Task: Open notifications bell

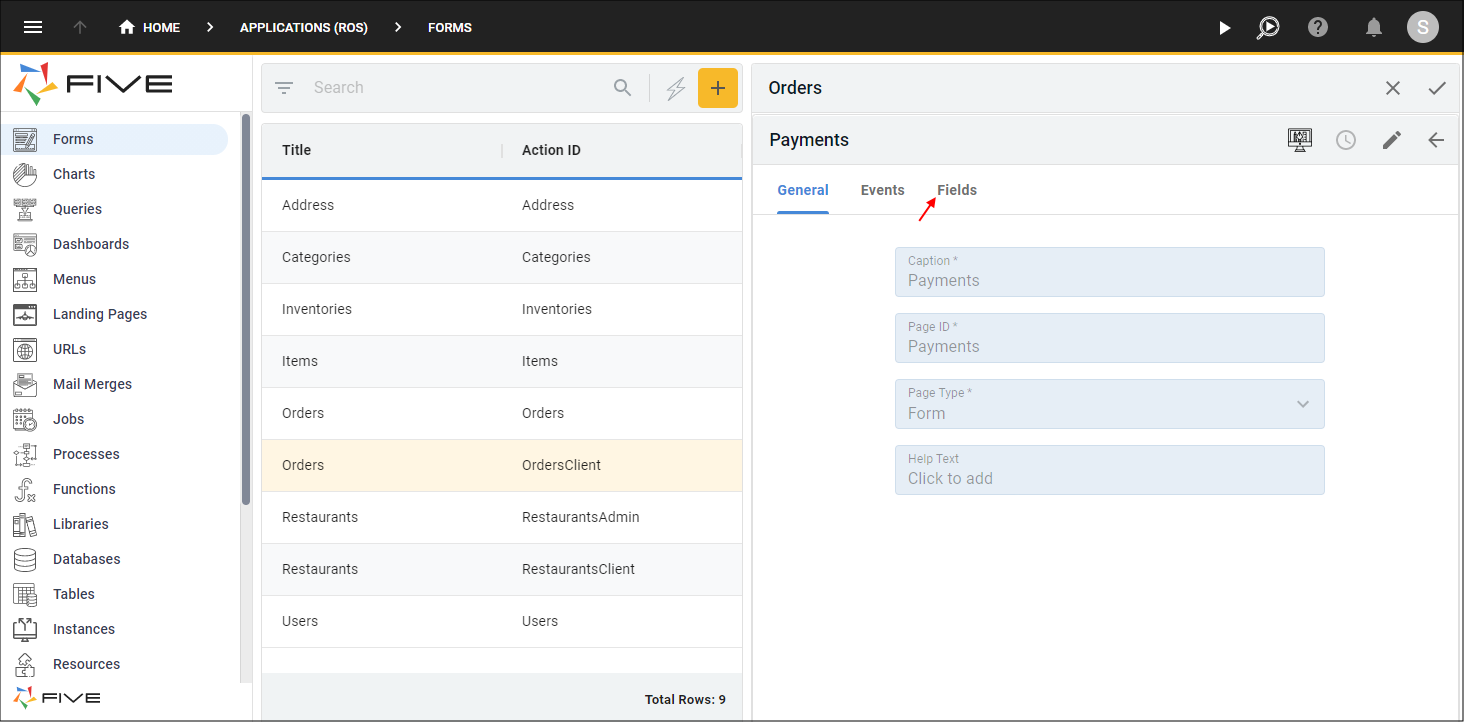Action: click(1374, 27)
